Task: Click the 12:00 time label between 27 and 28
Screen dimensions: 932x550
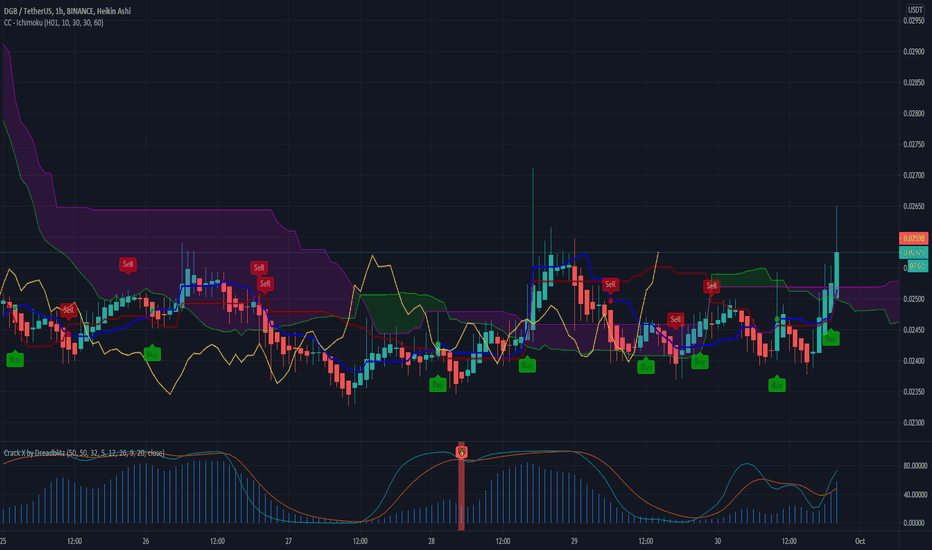Action: pyautogui.click(x=360, y=541)
